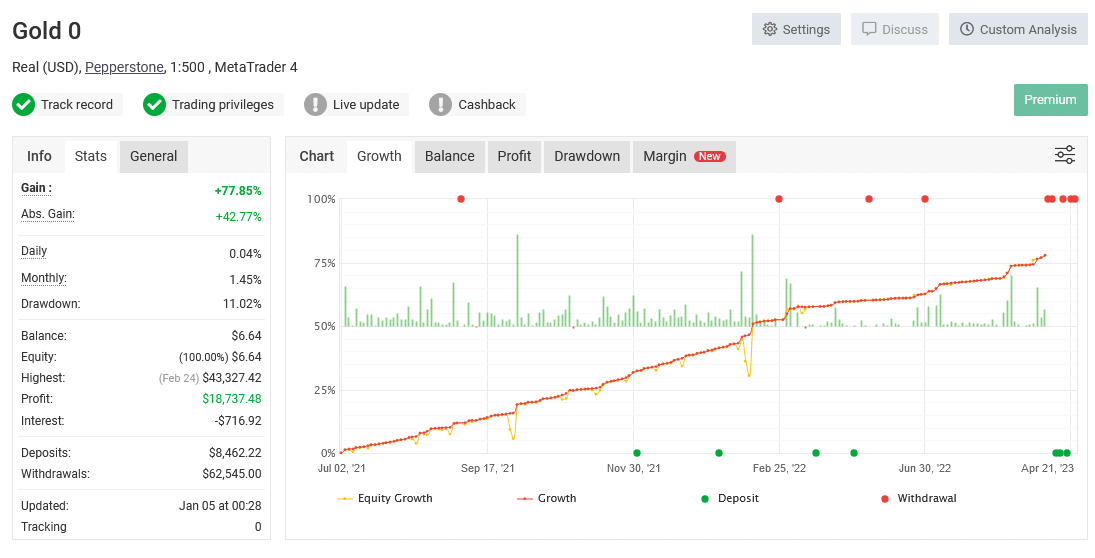Click first withdrawal red dot on chart

click(x=461, y=199)
